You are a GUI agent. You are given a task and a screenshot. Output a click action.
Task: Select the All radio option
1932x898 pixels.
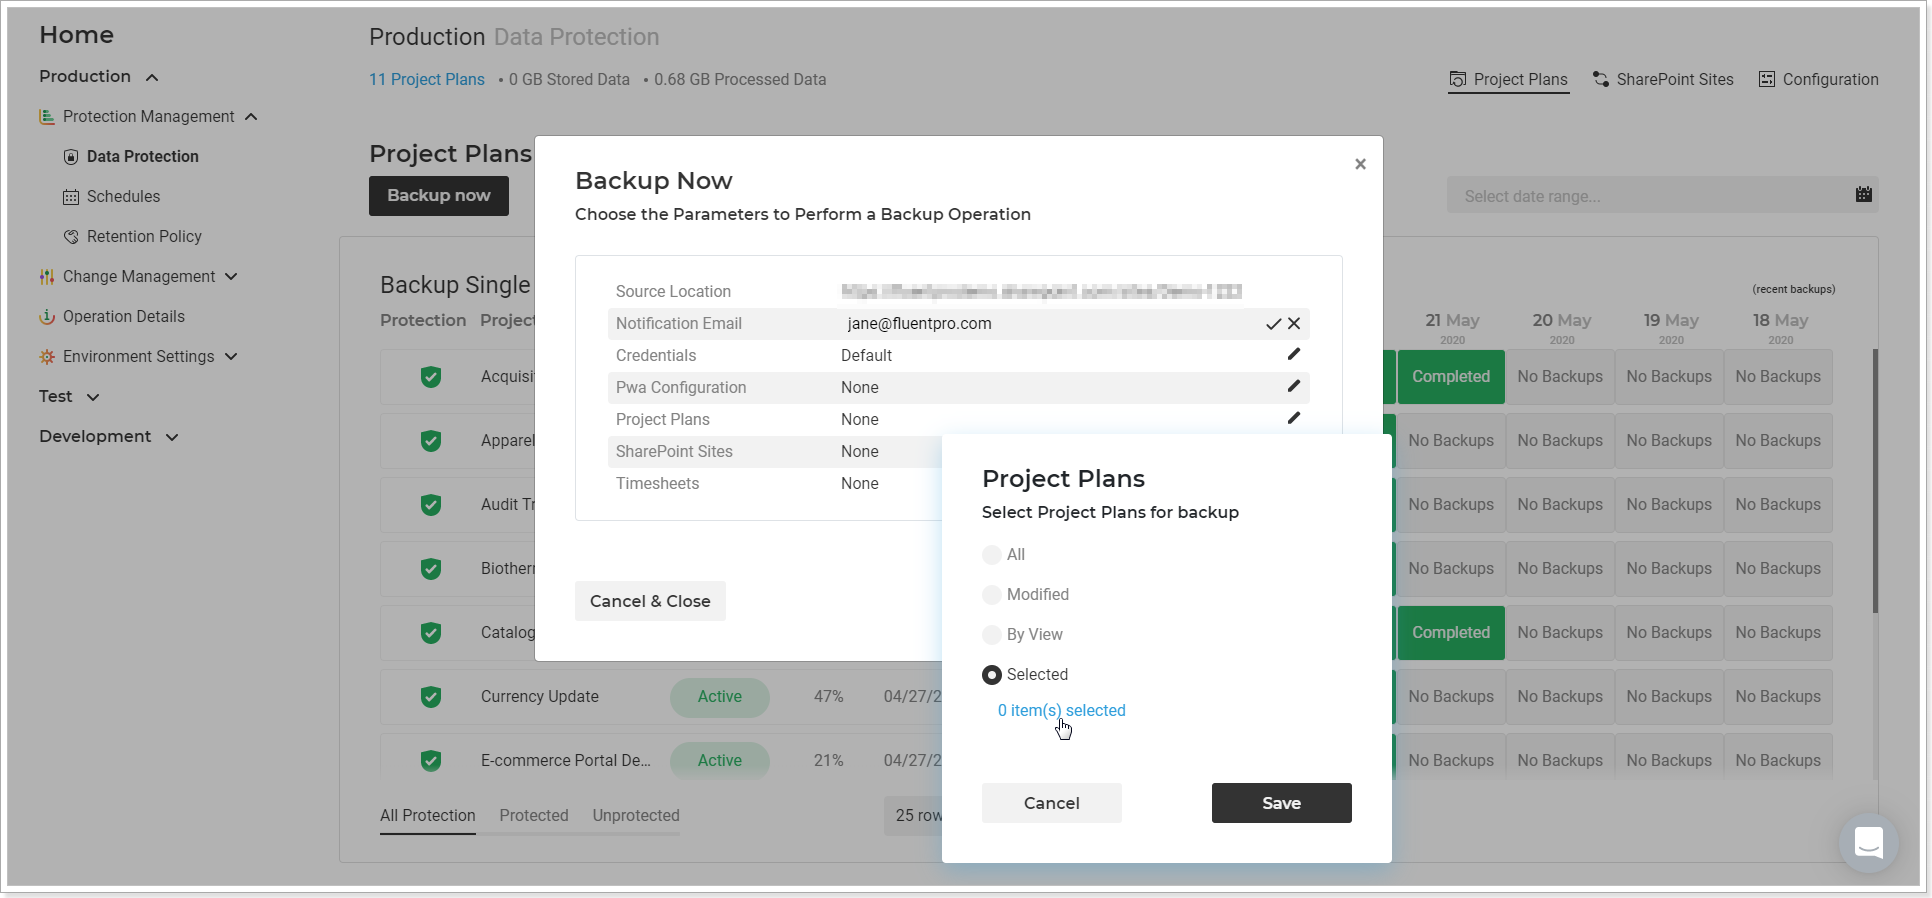click(992, 555)
